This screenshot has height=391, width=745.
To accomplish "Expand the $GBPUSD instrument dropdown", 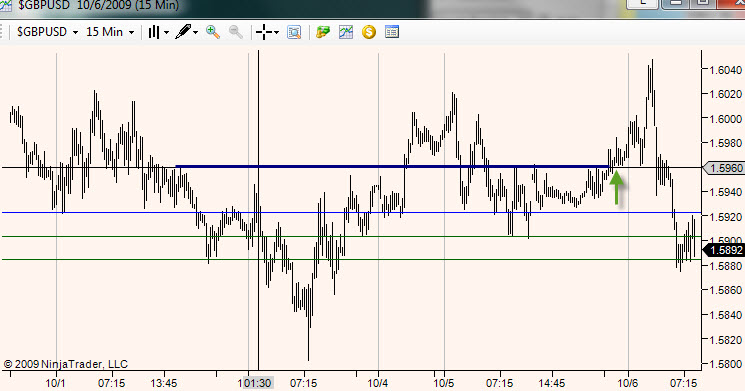I will coord(76,33).
